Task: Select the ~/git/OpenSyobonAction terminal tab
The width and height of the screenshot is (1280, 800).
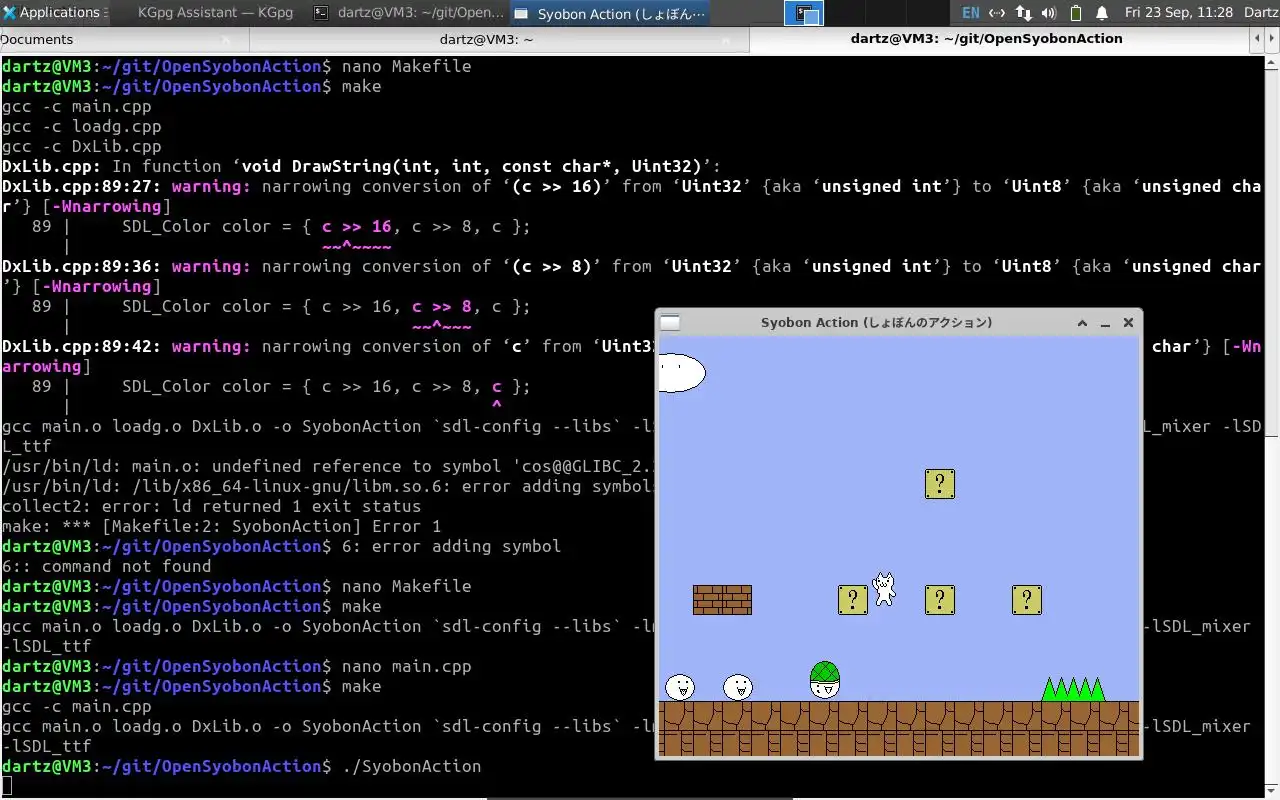Action: pyautogui.click(x=986, y=39)
